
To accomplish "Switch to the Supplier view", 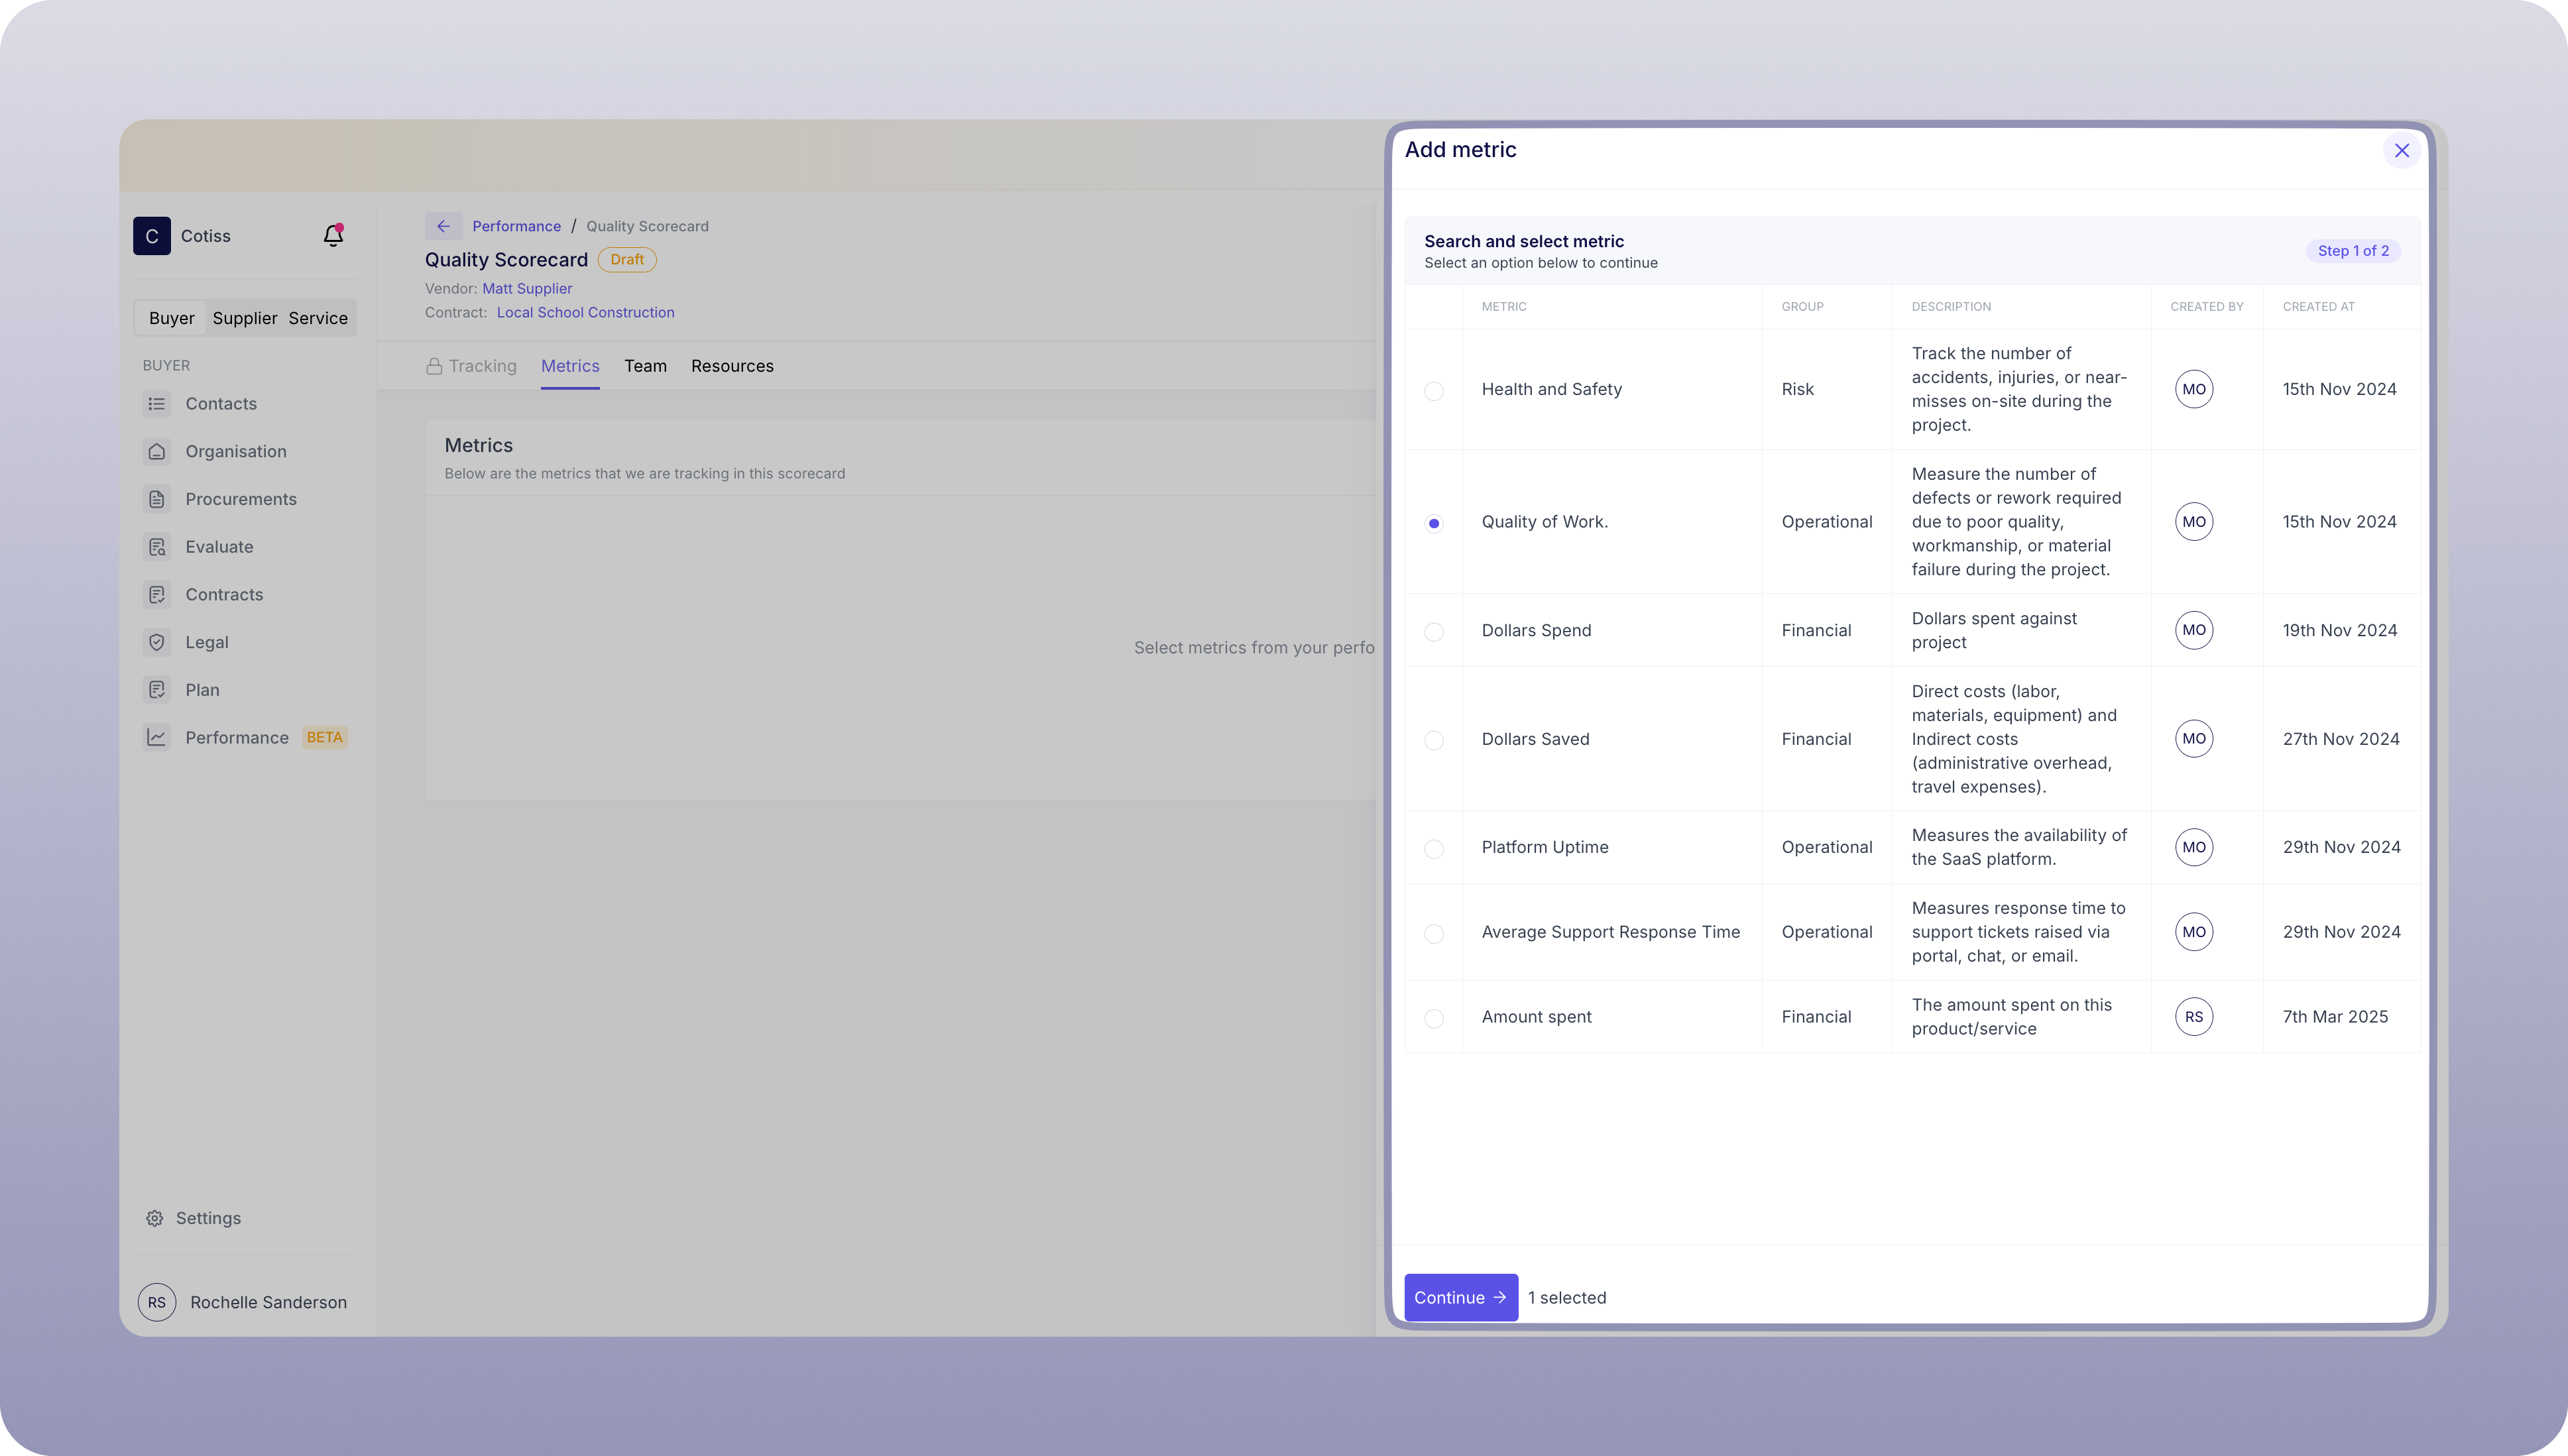I will 245,318.
